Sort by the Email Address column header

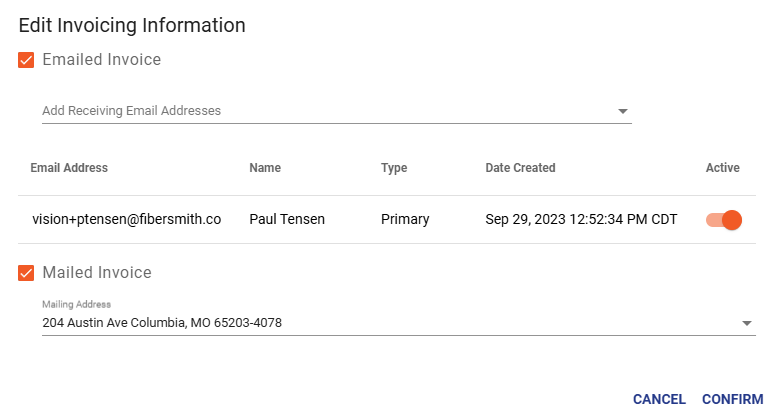[69, 168]
